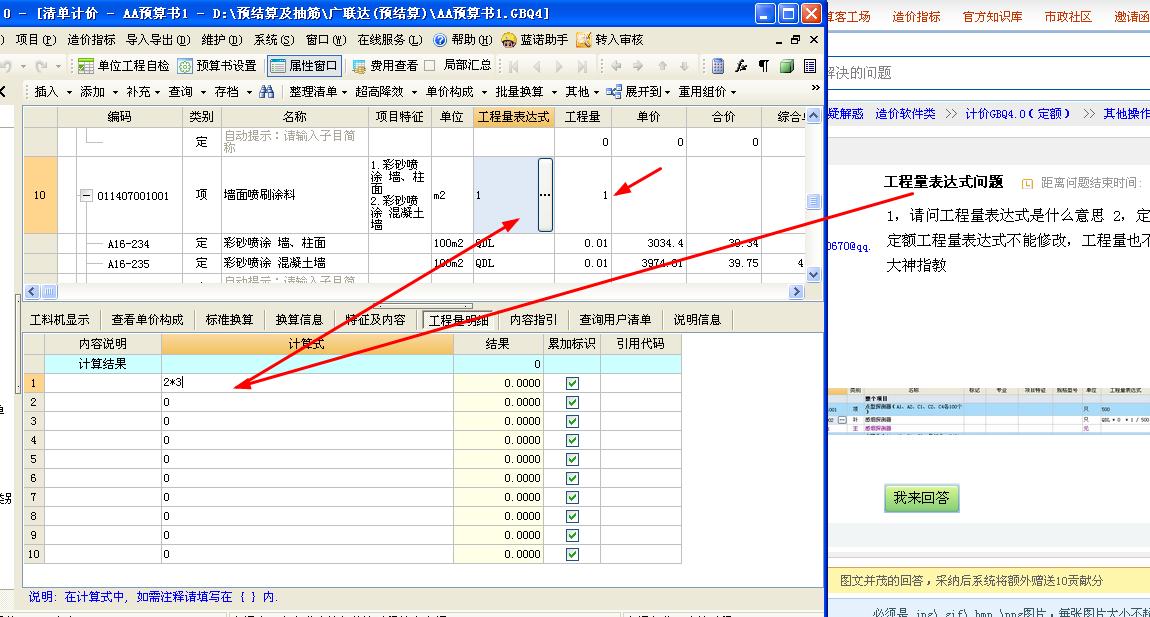Open the 单位工程自检 tool
The height and width of the screenshot is (617, 1150).
(124, 66)
